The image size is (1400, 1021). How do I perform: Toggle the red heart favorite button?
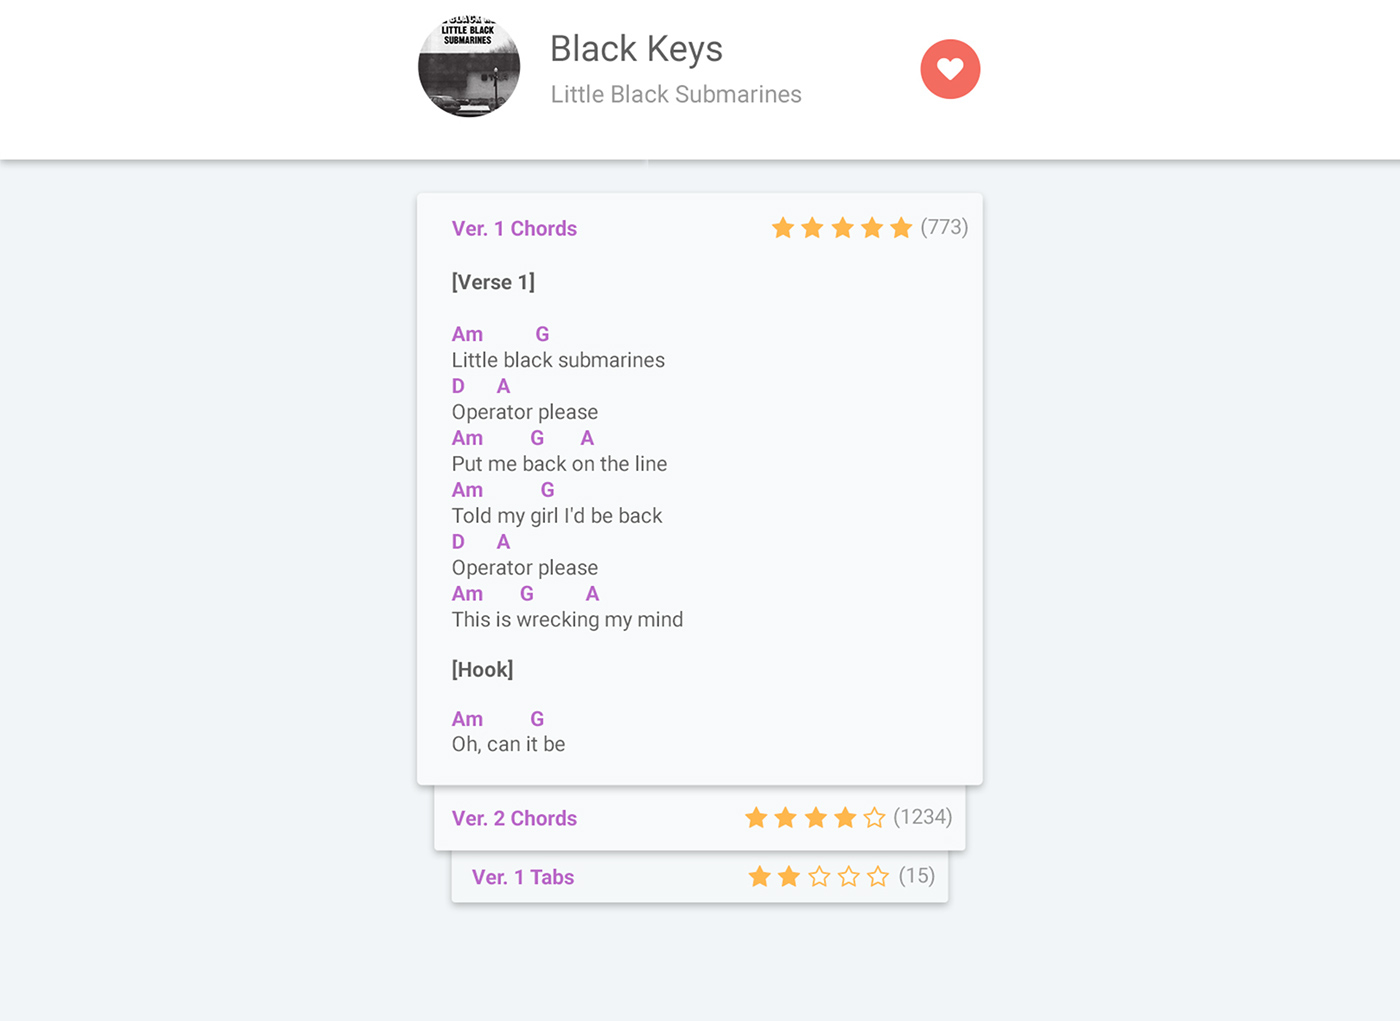point(950,69)
